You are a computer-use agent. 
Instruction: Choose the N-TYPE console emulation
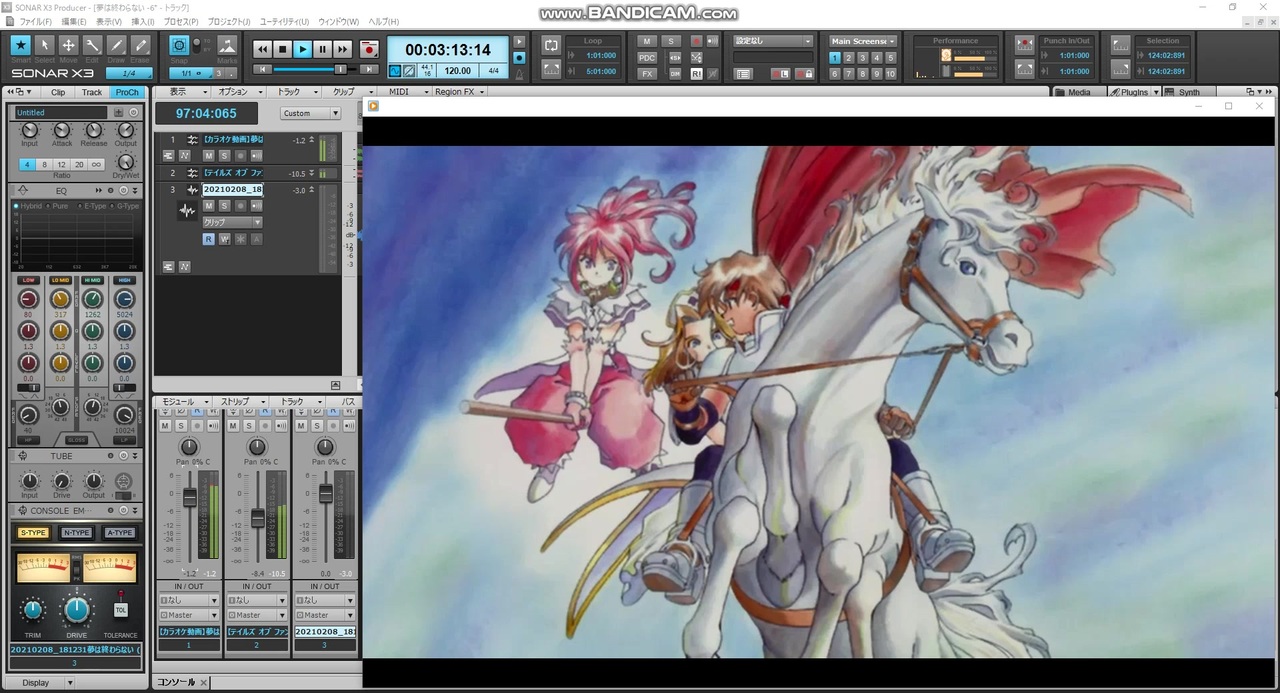tap(77, 533)
